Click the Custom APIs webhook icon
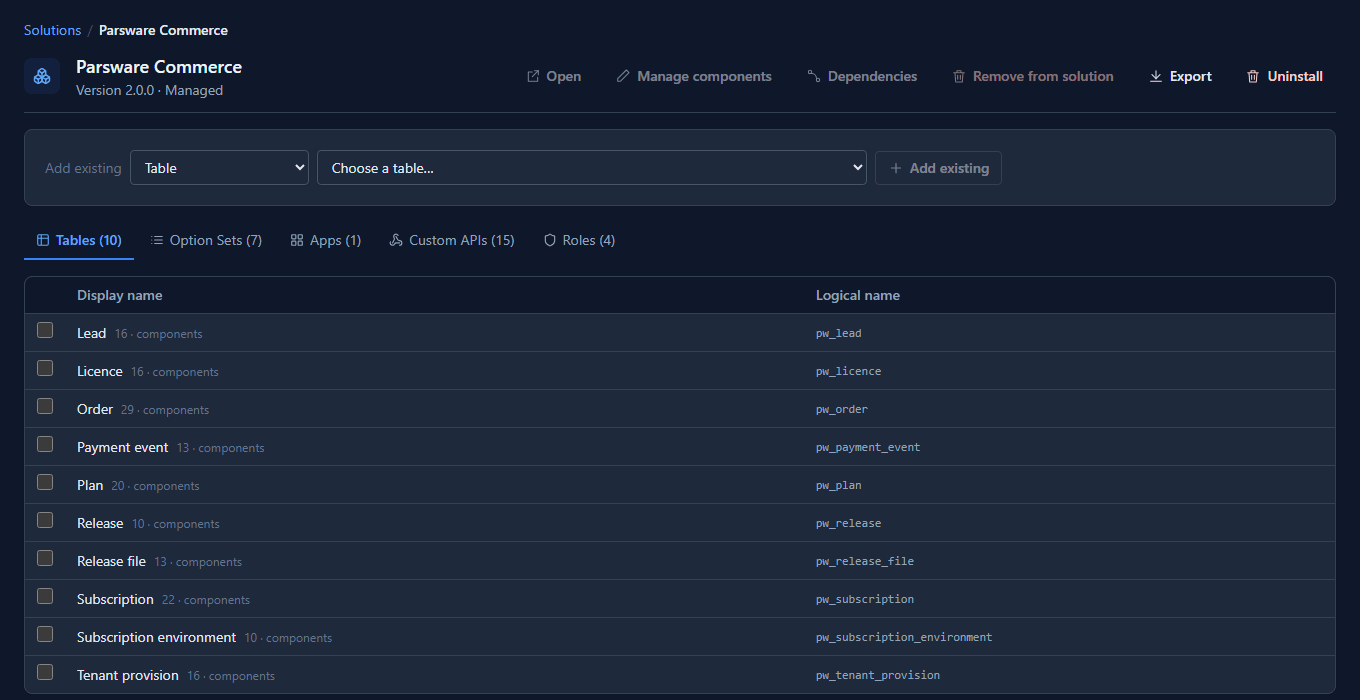The height and width of the screenshot is (700, 1360). point(396,240)
